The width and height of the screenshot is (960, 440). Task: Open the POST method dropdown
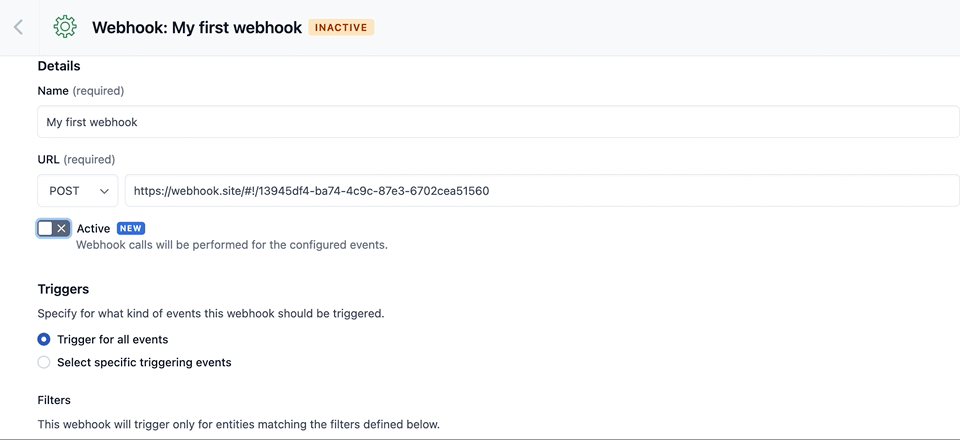[x=78, y=191]
